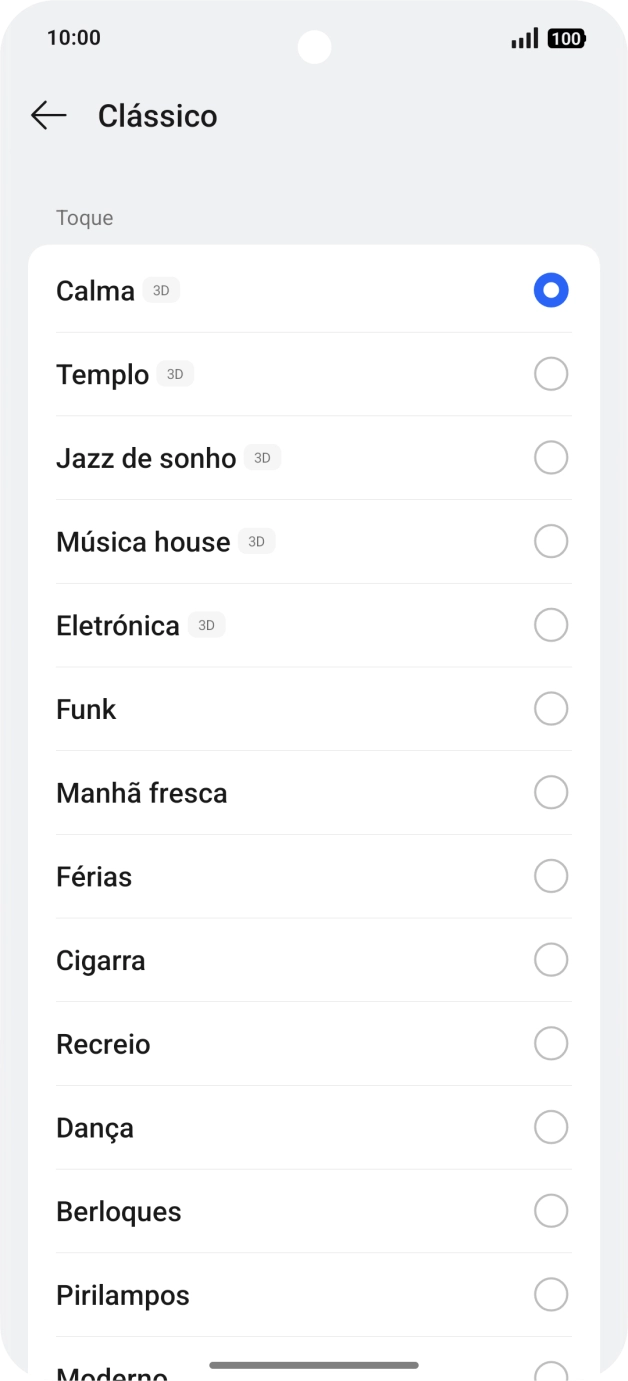Pick the Dança ringtone
Image resolution: width=628 pixels, height=1381 pixels.
tap(551, 1127)
